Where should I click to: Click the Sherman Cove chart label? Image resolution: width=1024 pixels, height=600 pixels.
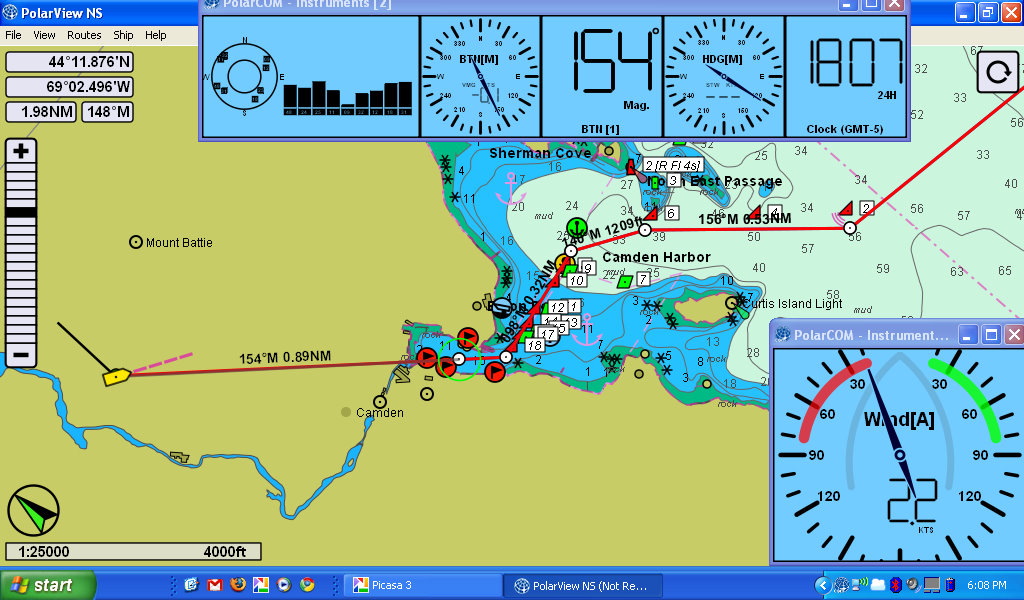point(540,153)
